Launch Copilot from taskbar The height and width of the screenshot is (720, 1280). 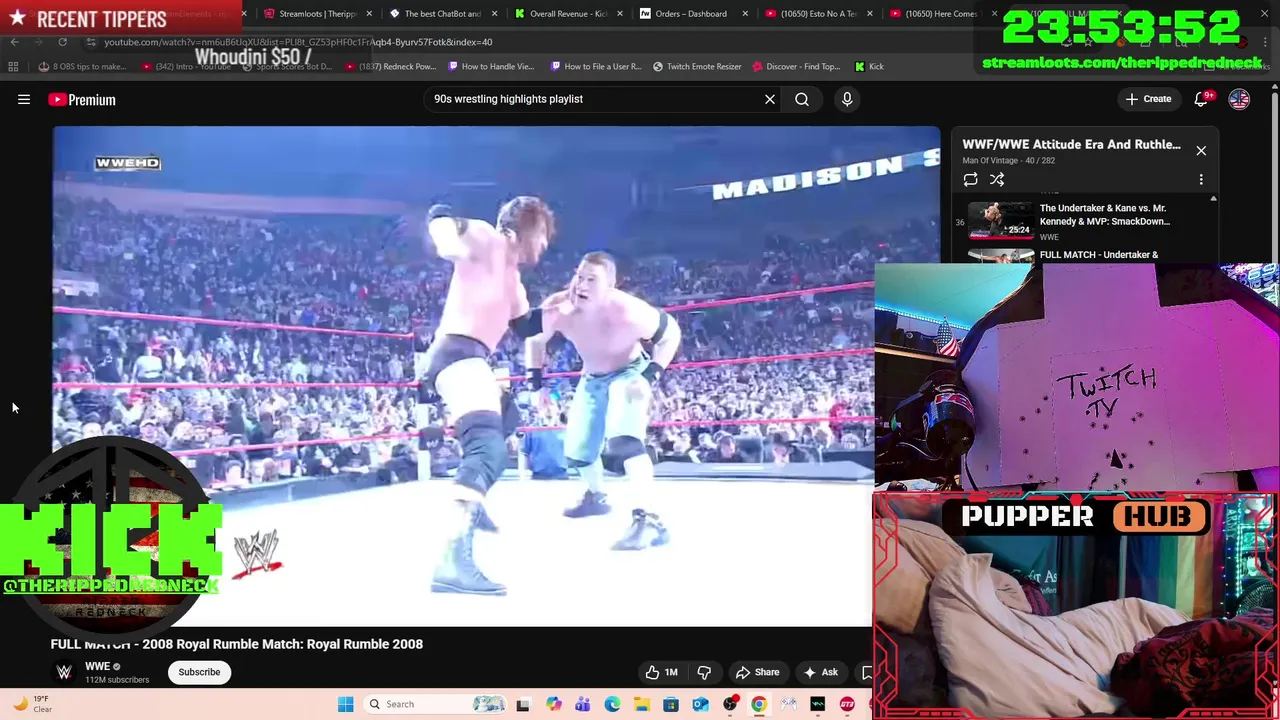click(553, 704)
